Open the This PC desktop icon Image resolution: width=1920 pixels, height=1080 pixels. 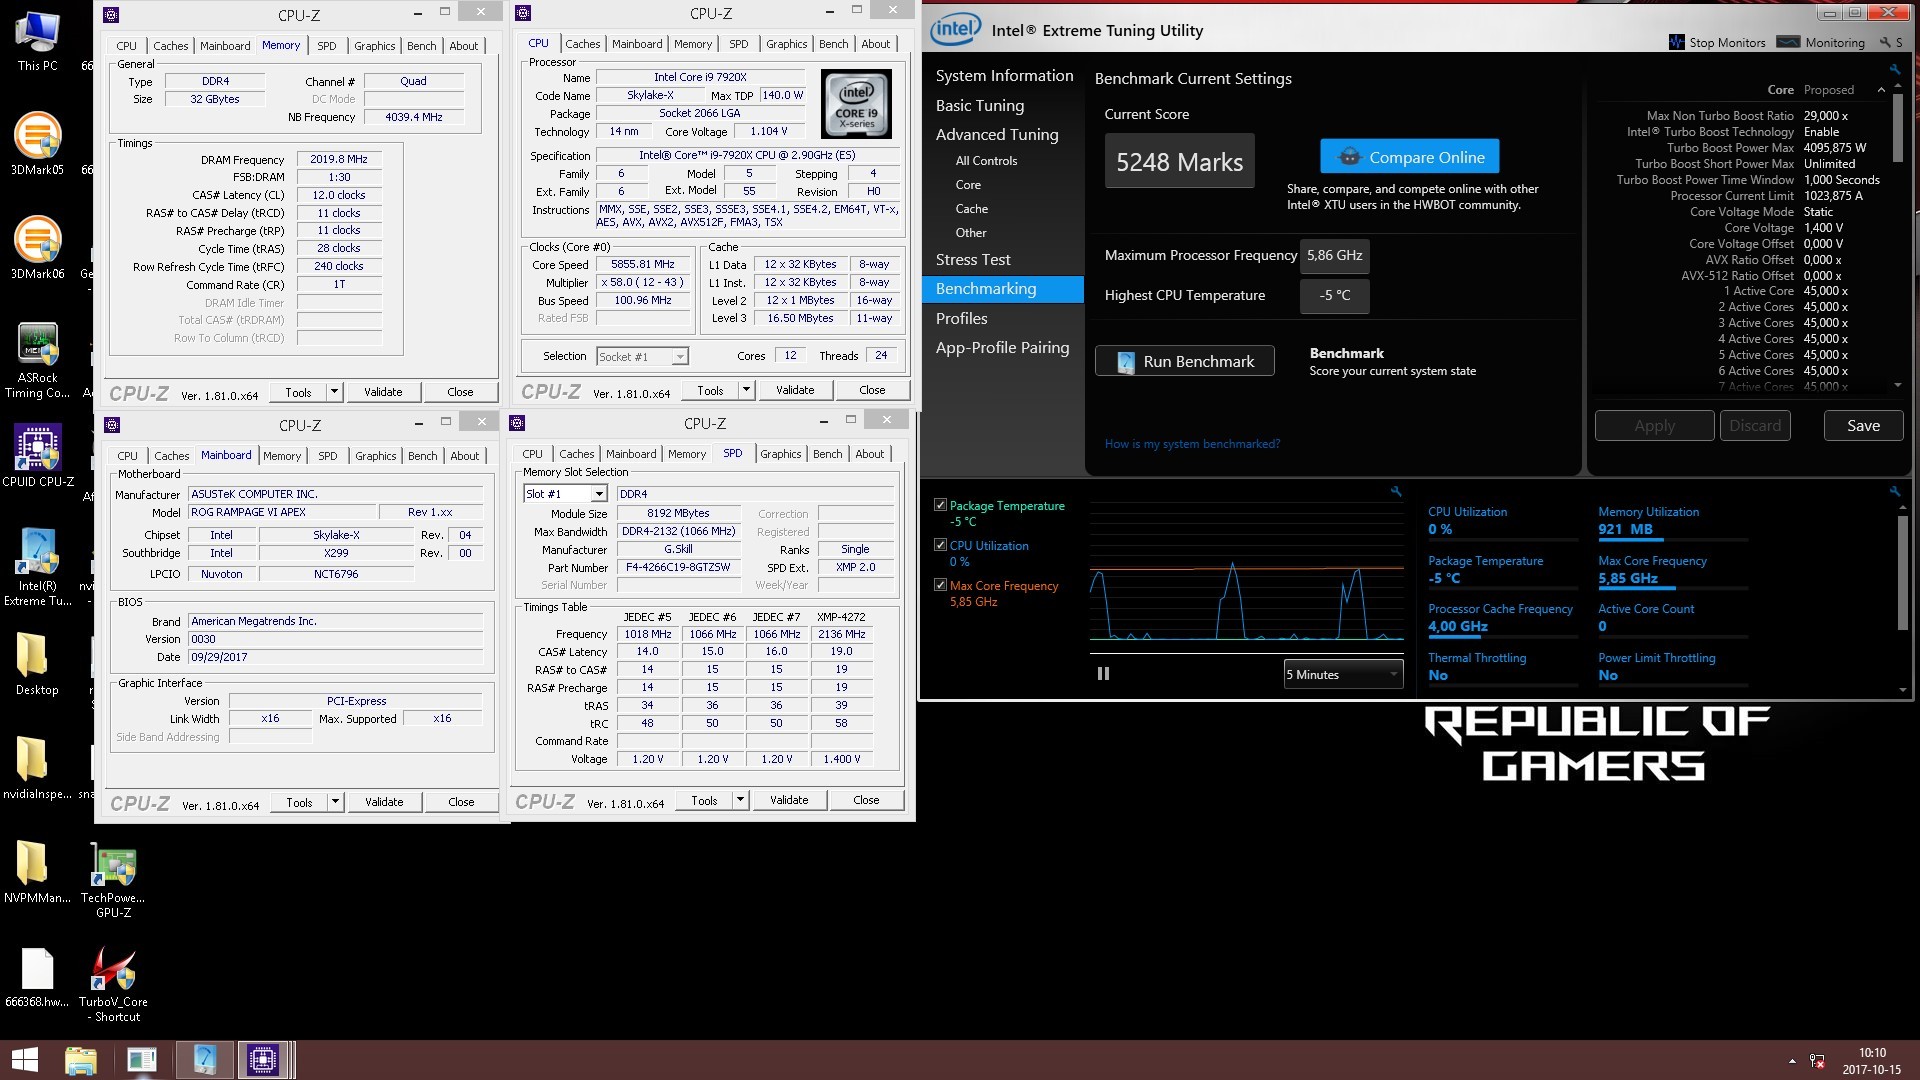point(37,41)
